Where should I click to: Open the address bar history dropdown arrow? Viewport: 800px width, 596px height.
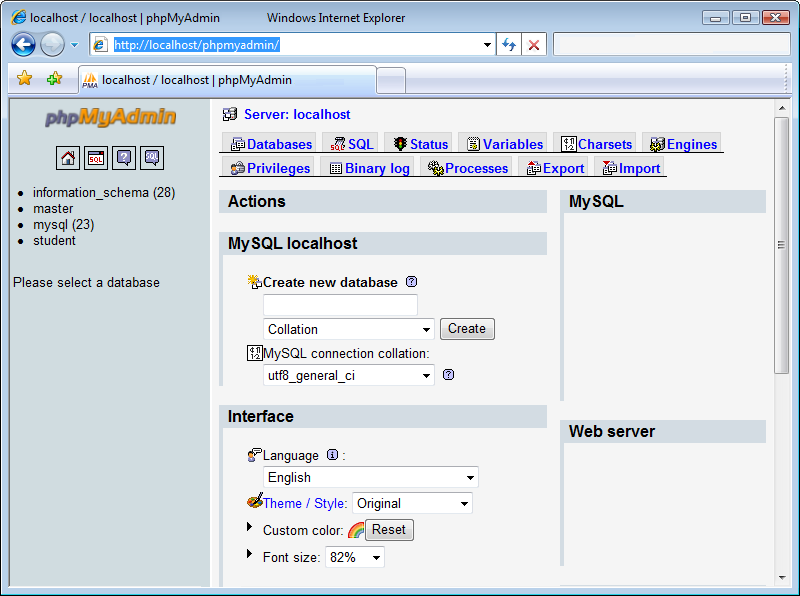coord(487,45)
